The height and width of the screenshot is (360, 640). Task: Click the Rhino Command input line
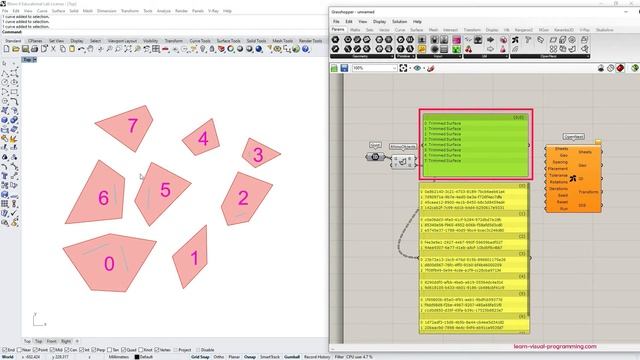click(163, 32)
